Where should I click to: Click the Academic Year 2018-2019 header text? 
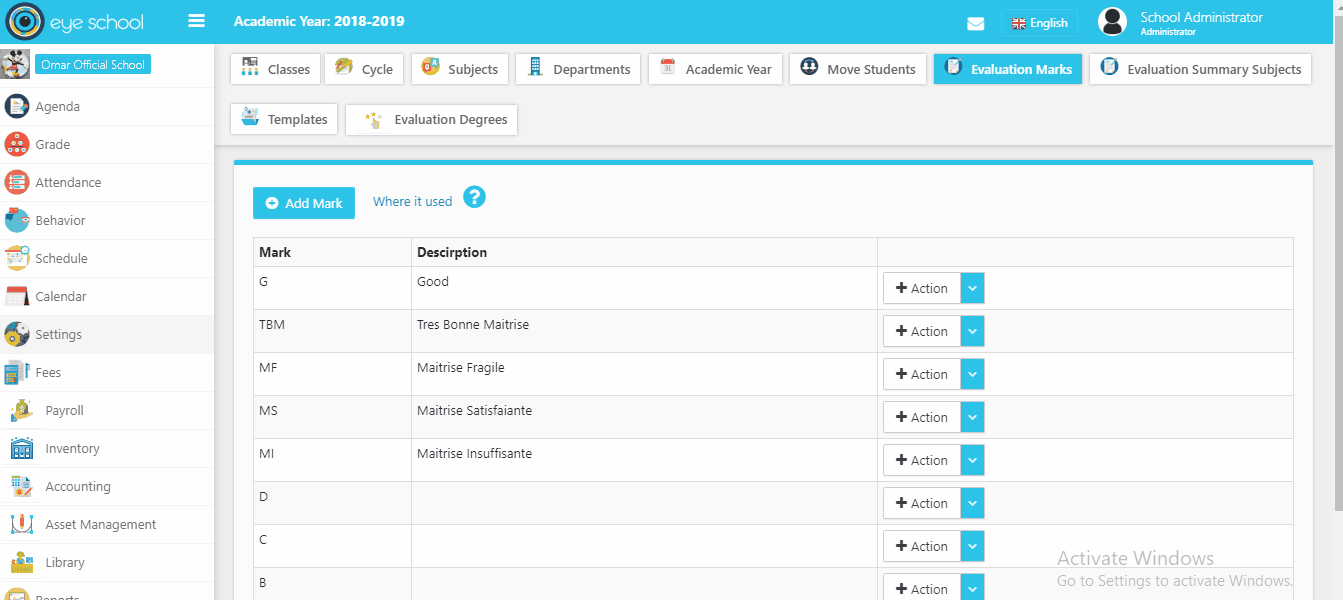[319, 21]
